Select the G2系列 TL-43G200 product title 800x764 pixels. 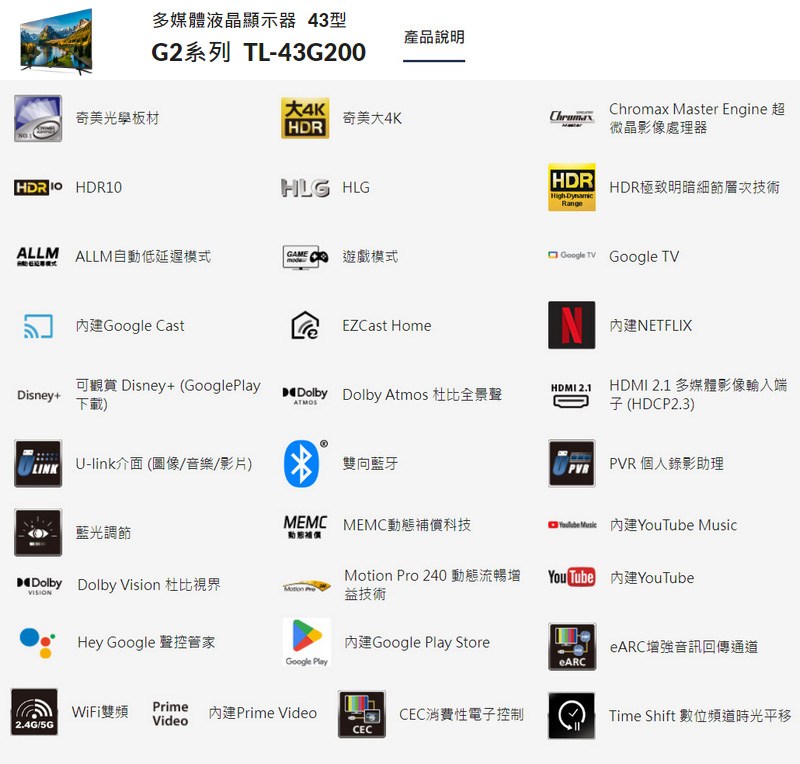click(x=258, y=52)
